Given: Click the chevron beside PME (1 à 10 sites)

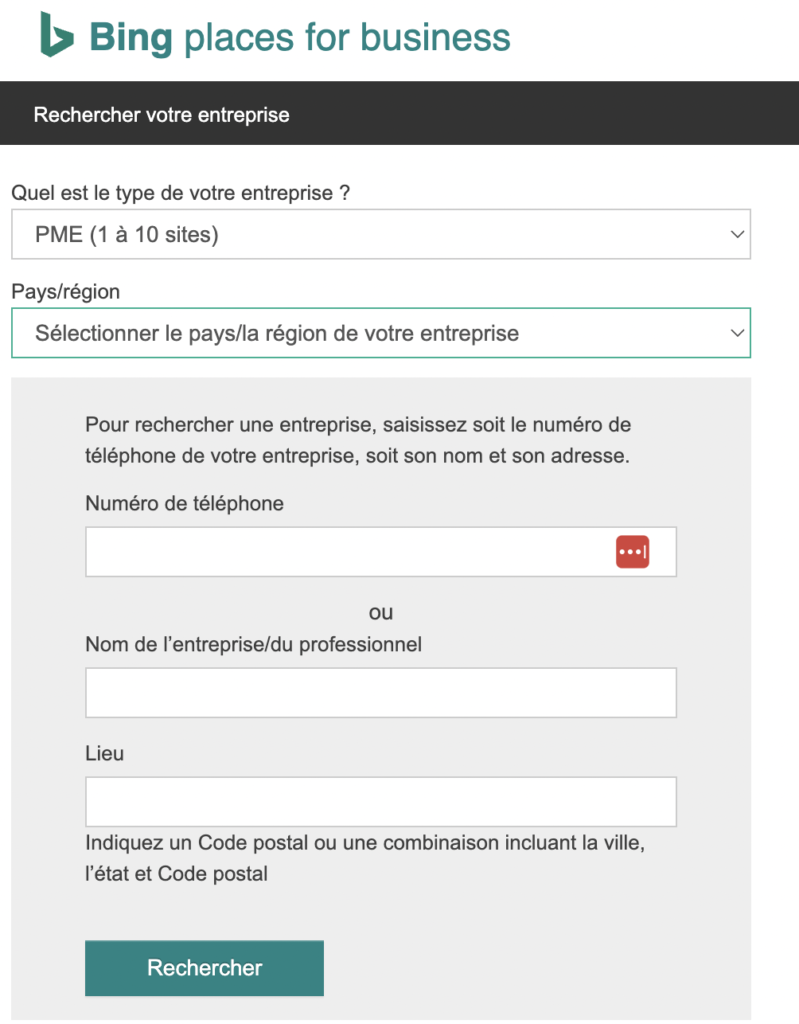Looking at the screenshot, I should click(738, 235).
